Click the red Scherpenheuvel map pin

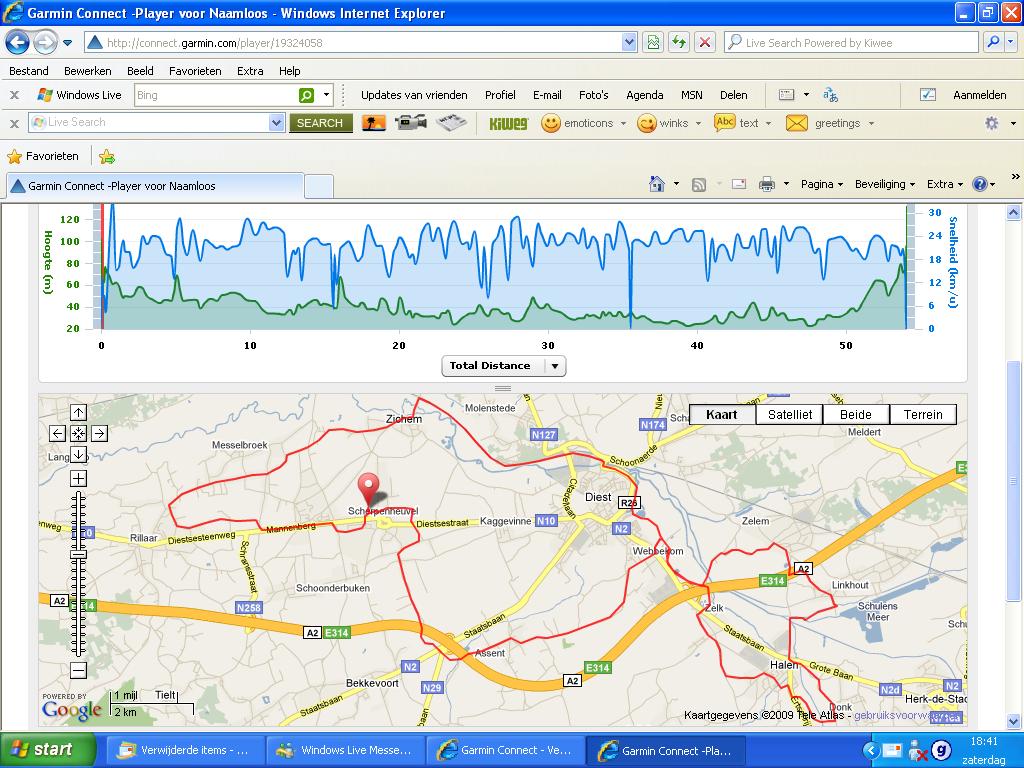pyautogui.click(x=369, y=490)
